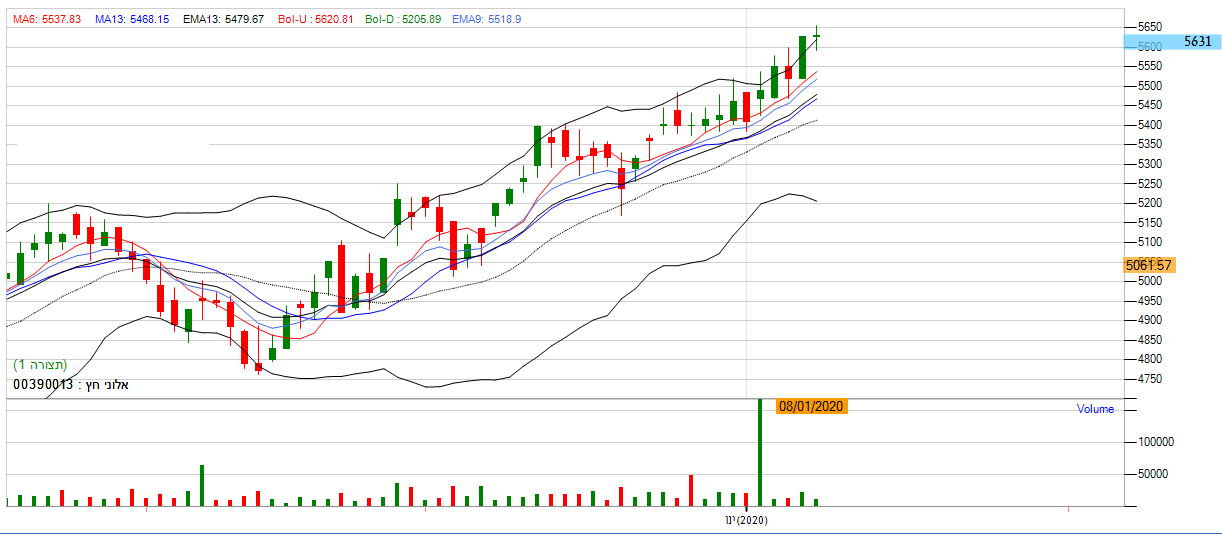Click the green configuration text תצורה 1

(x=40, y=365)
